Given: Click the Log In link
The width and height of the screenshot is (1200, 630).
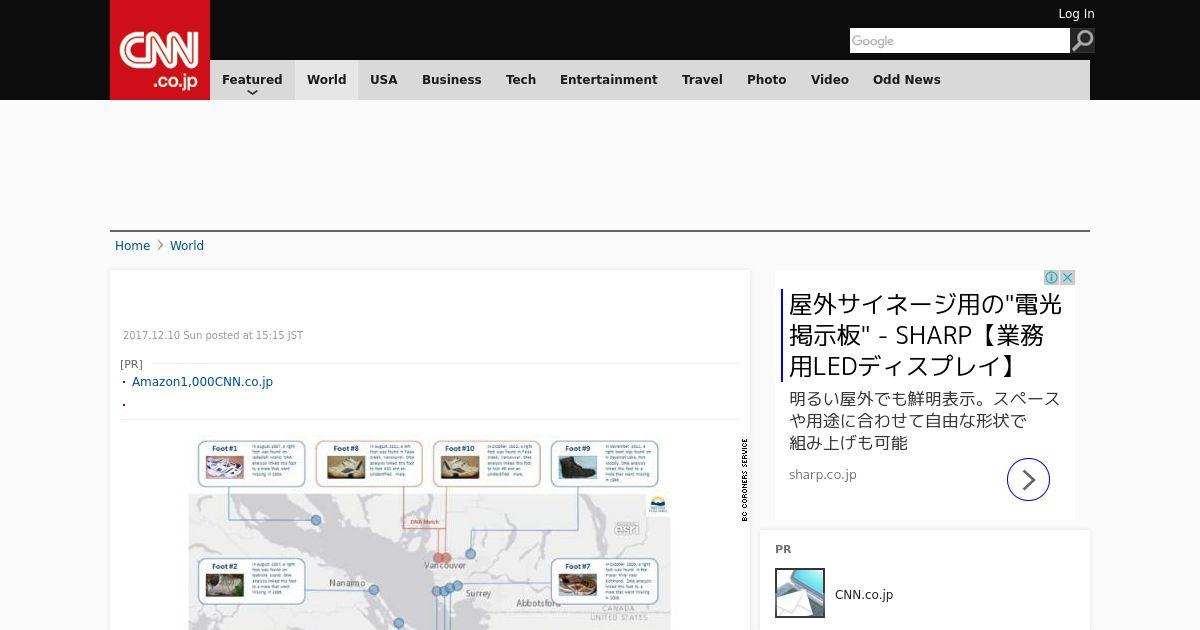Looking at the screenshot, I should [1076, 14].
